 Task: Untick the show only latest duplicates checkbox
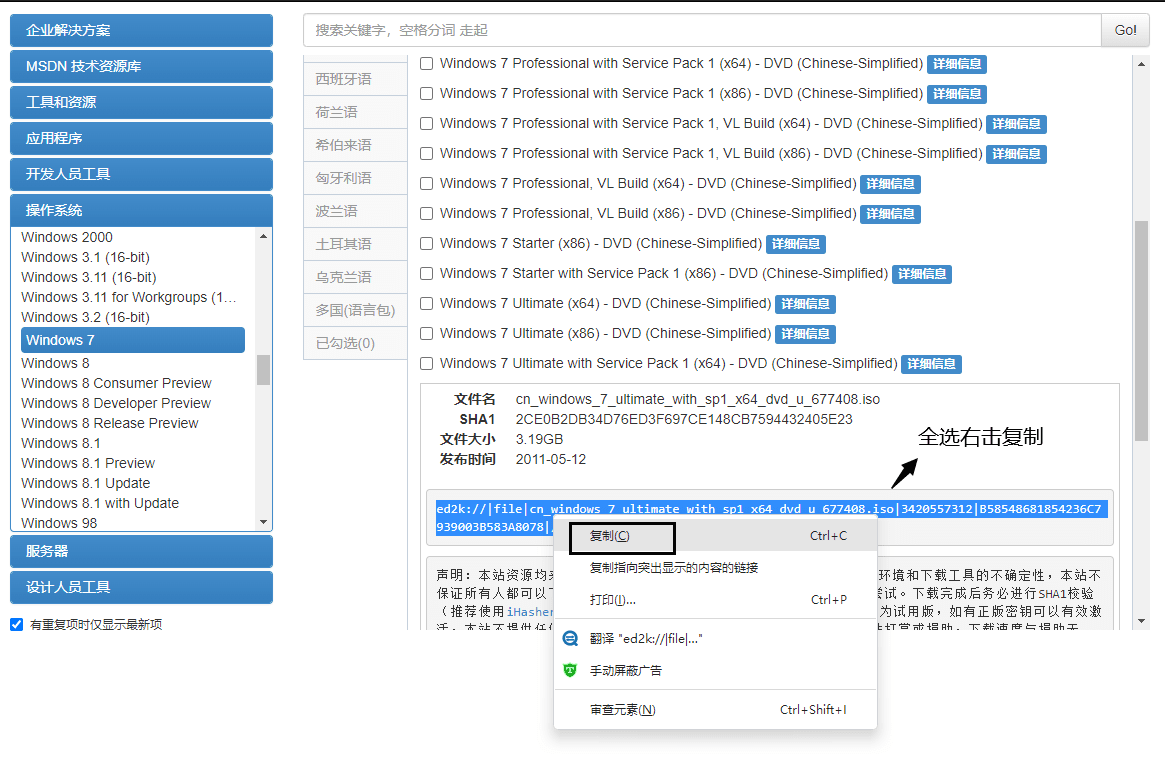click(16, 624)
